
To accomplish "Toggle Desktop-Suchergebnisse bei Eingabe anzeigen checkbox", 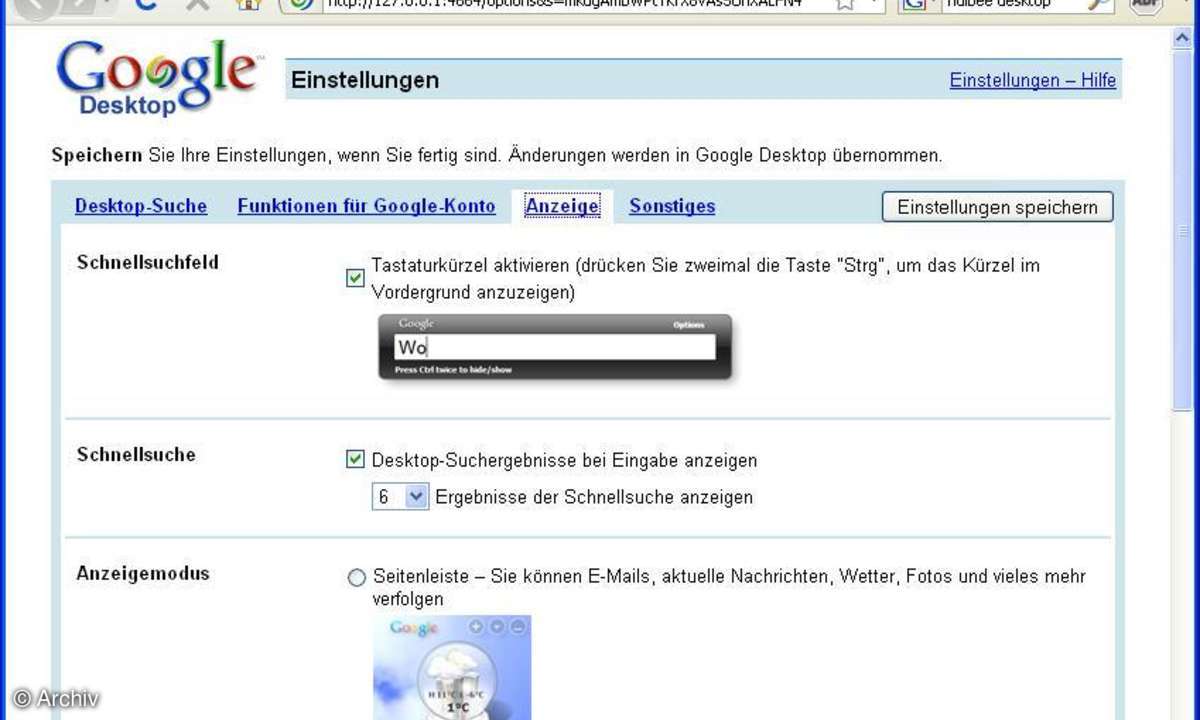I will (355, 460).
